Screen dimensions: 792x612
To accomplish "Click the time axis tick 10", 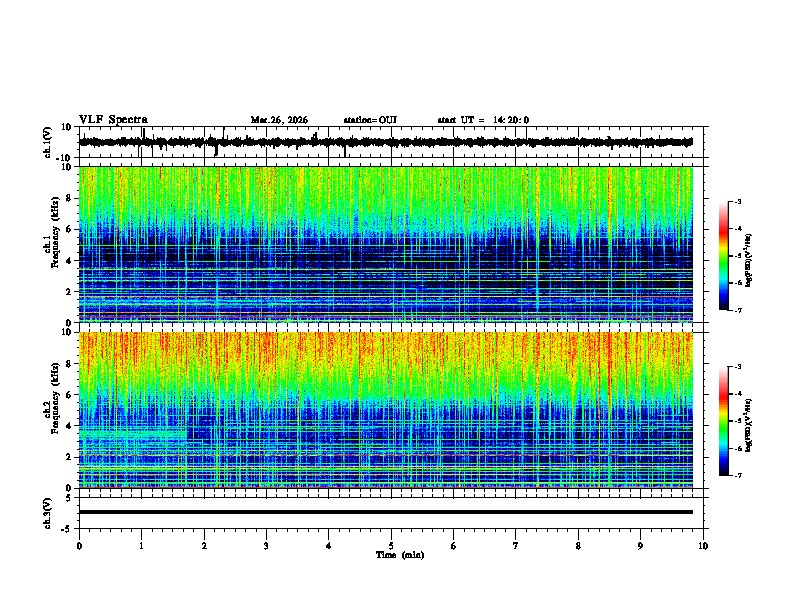I will (703, 546).
